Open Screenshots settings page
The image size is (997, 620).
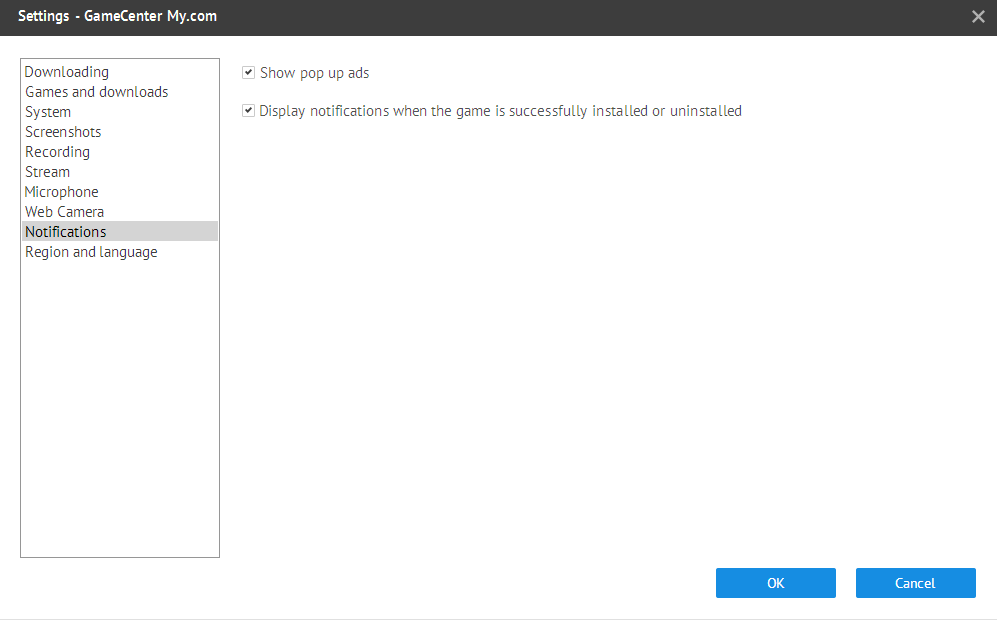coord(63,132)
